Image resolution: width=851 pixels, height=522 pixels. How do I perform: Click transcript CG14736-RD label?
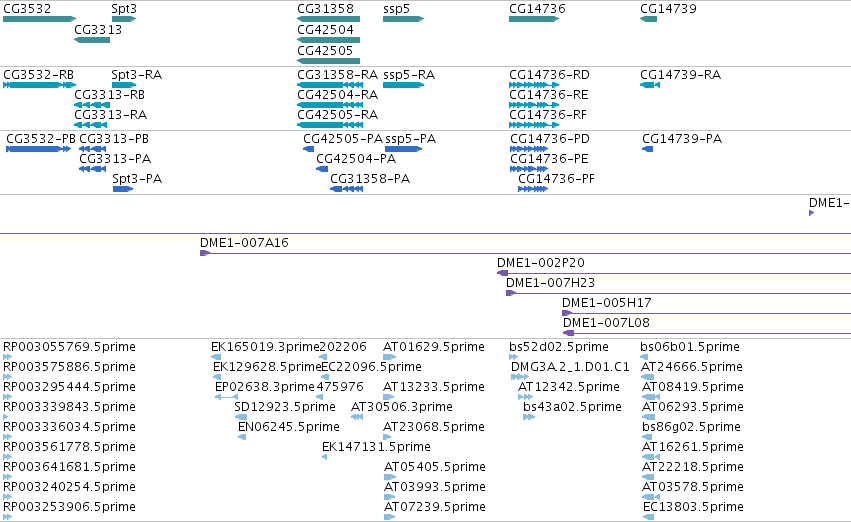549,75
